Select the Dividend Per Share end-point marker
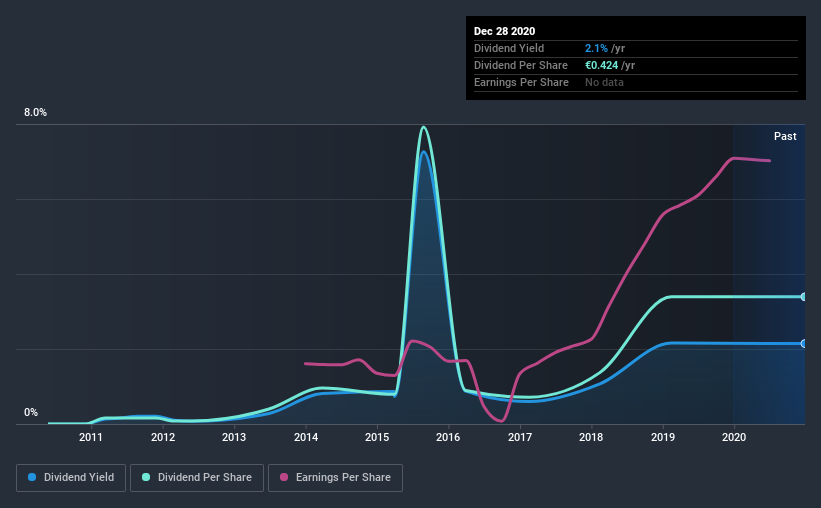The image size is (821, 508). coord(804,297)
